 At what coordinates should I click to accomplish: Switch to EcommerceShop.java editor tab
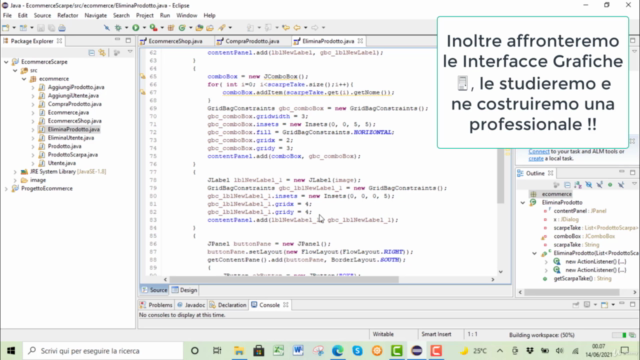pos(176,41)
